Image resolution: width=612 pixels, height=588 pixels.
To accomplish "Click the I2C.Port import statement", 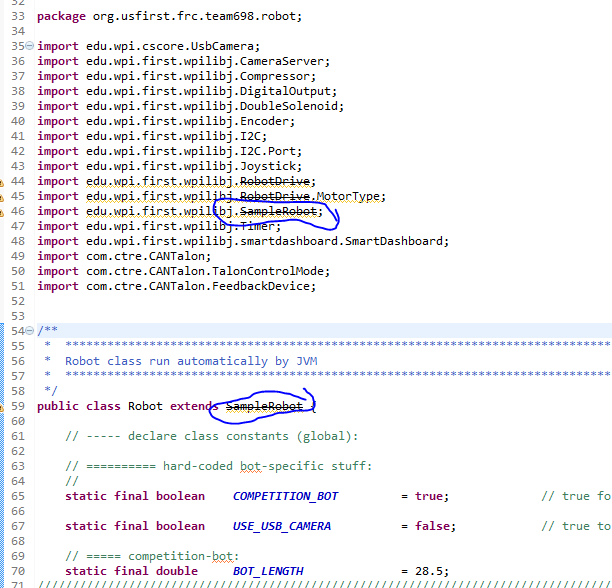I will tap(169, 151).
